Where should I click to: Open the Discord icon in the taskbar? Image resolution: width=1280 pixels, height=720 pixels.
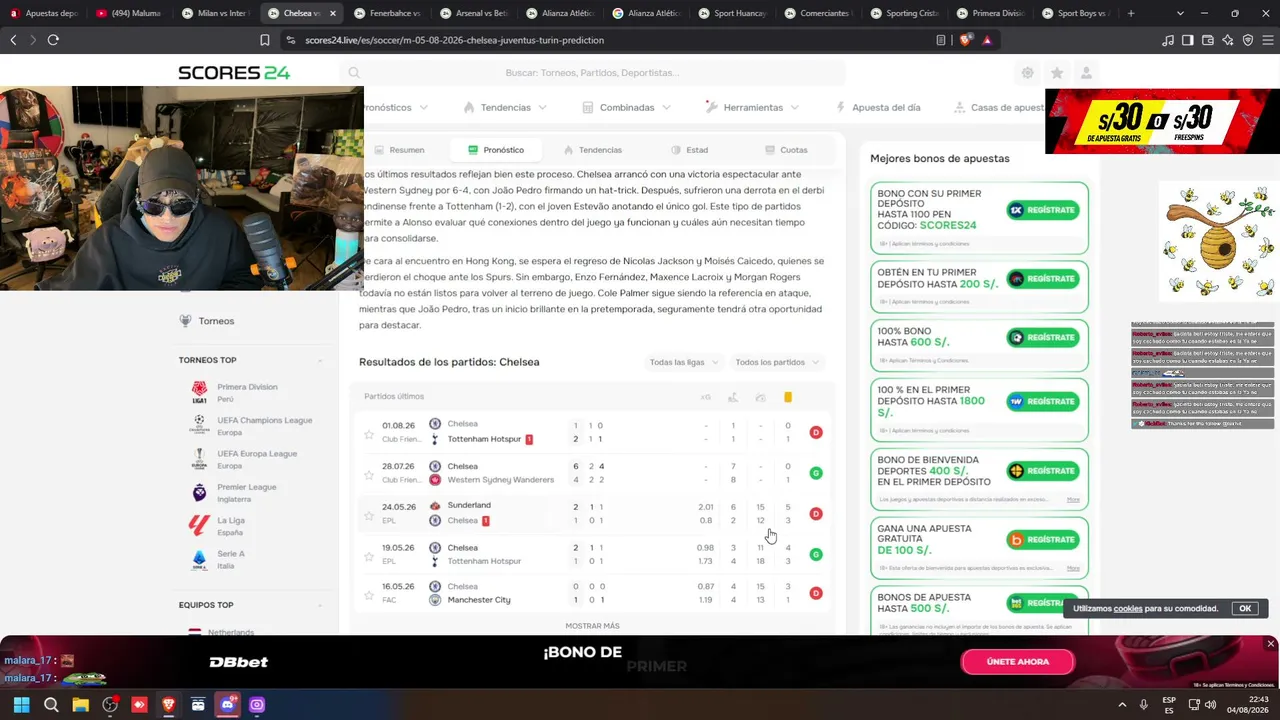(228, 705)
